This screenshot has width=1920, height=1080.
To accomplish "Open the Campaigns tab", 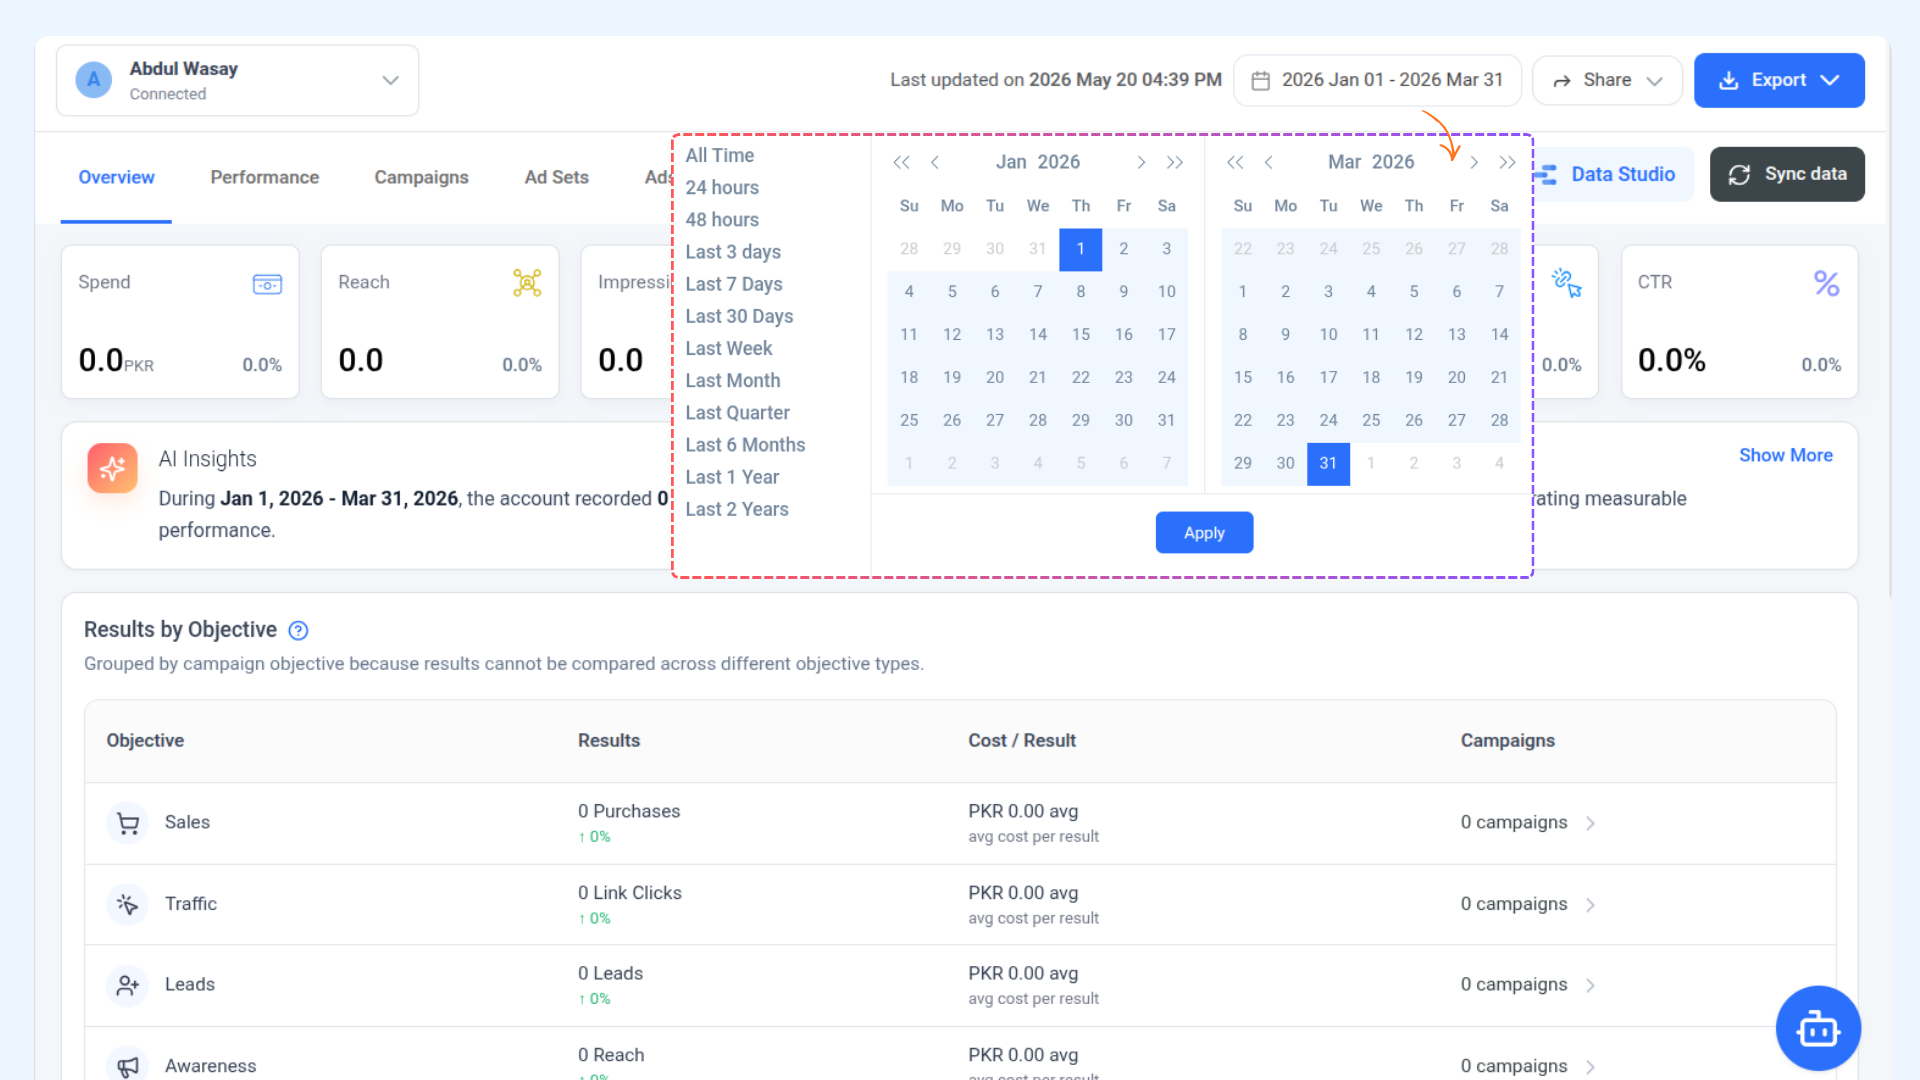I will point(421,177).
